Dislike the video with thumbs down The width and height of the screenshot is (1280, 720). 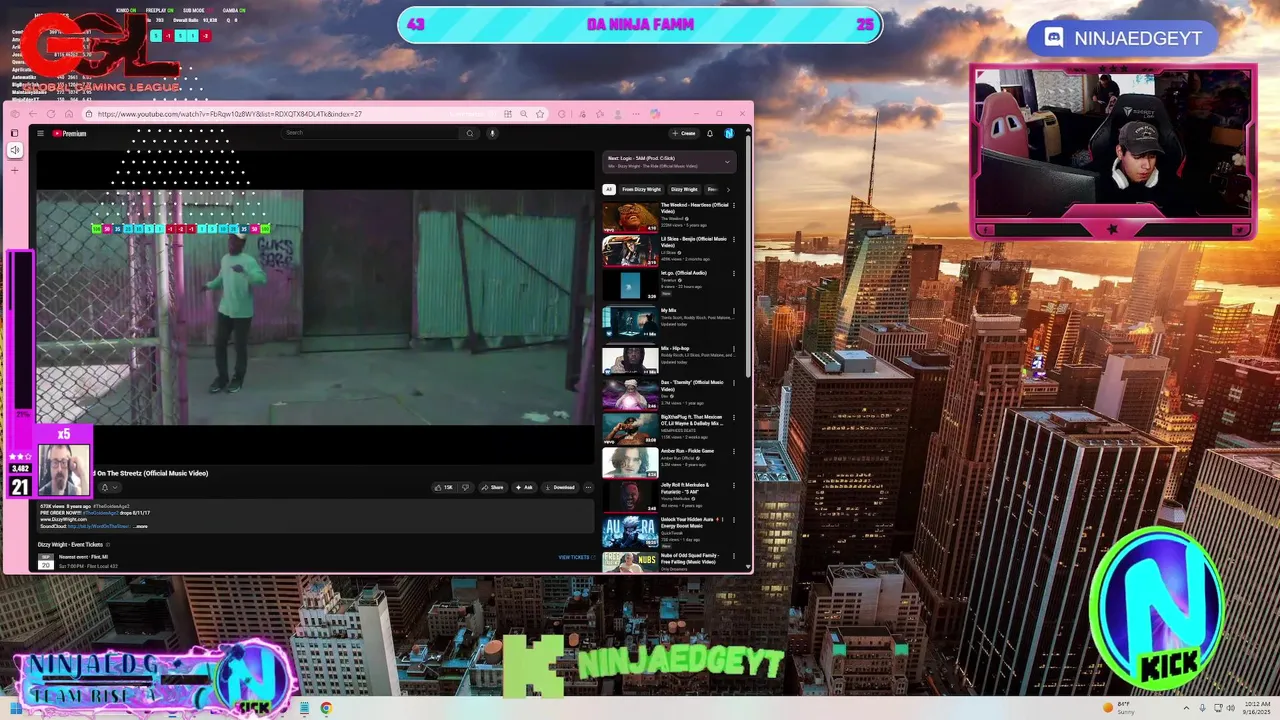[465, 487]
